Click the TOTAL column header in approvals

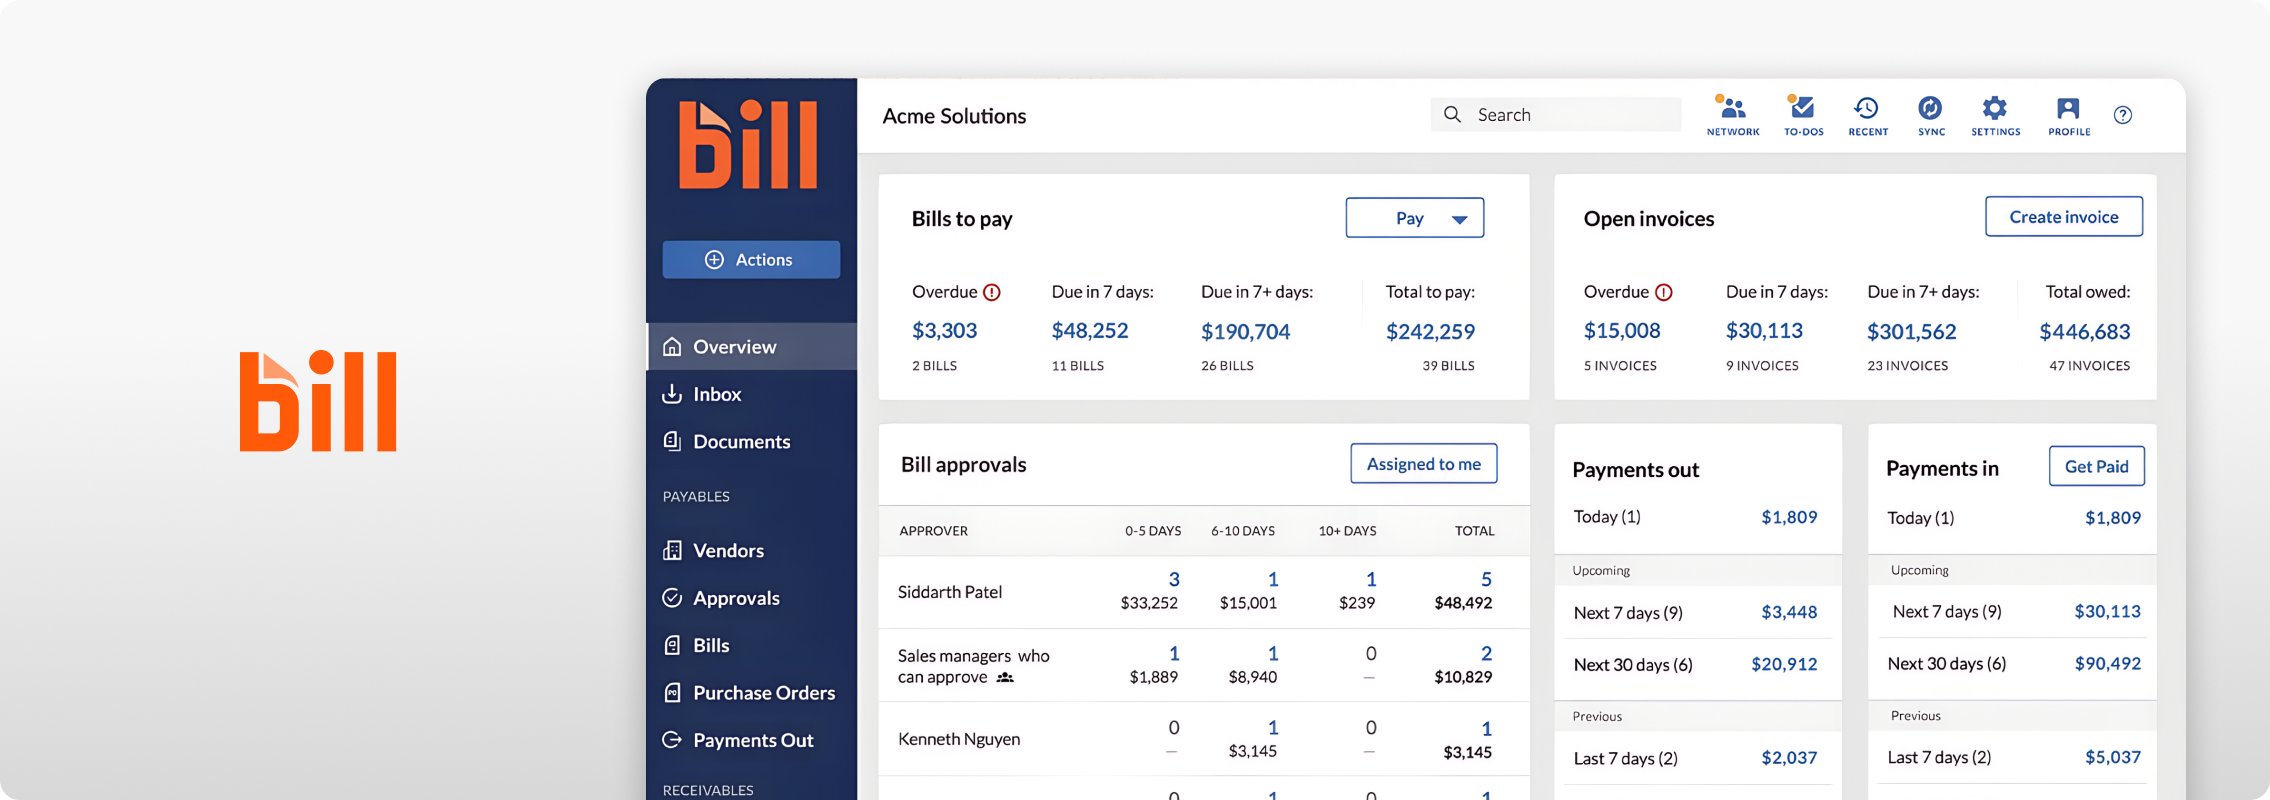[x=1474, y=531]
